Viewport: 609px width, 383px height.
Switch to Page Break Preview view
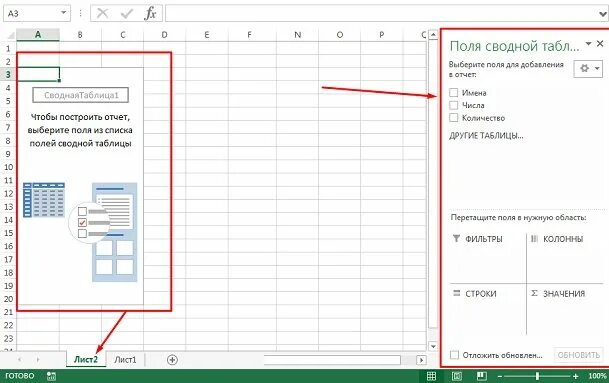click(x=482, y=376)
